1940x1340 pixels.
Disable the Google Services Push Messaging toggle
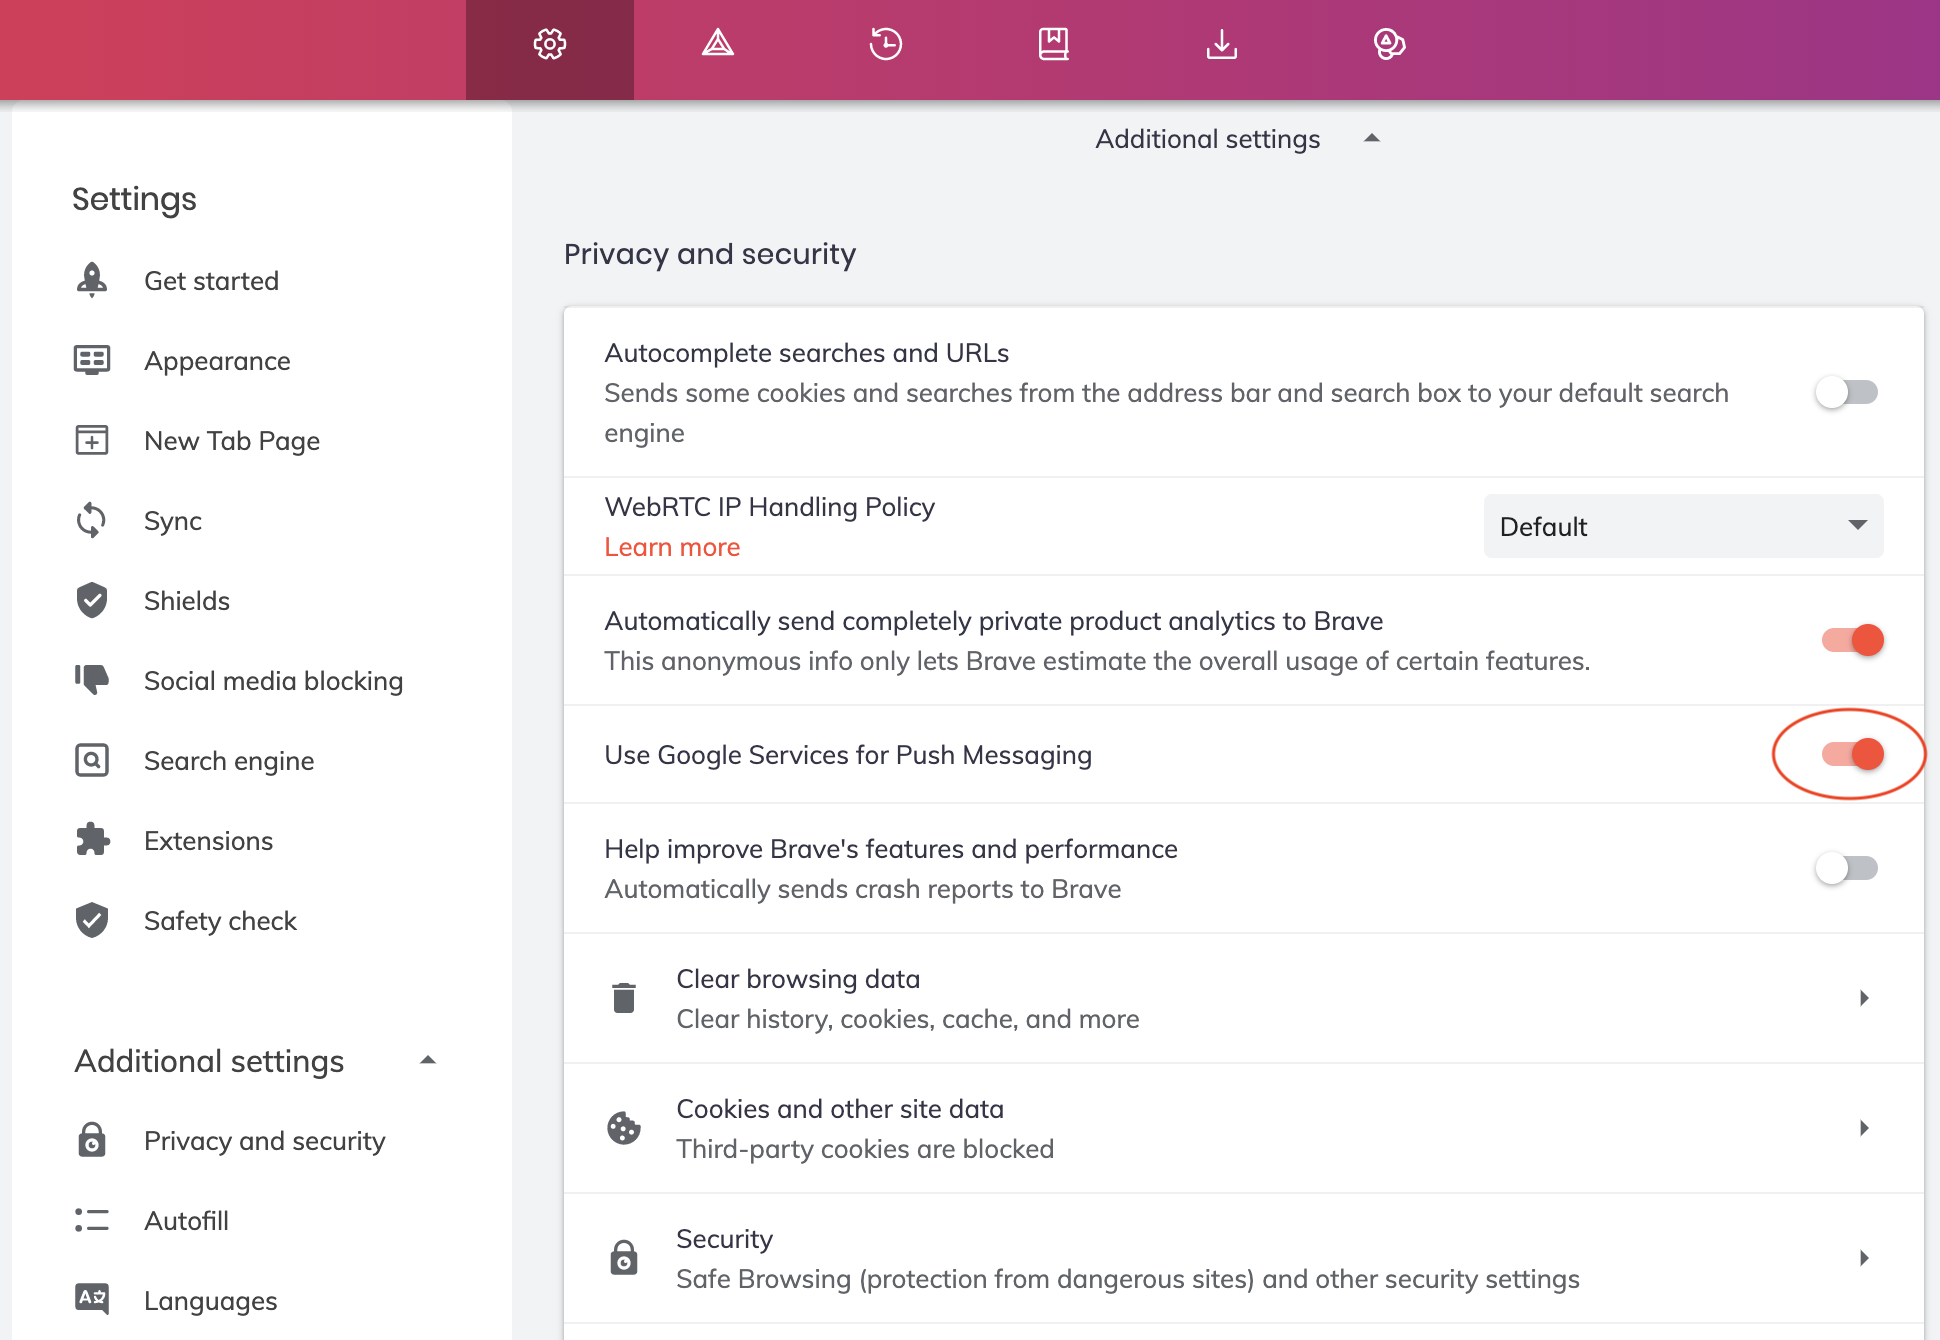coord(1852,754)
